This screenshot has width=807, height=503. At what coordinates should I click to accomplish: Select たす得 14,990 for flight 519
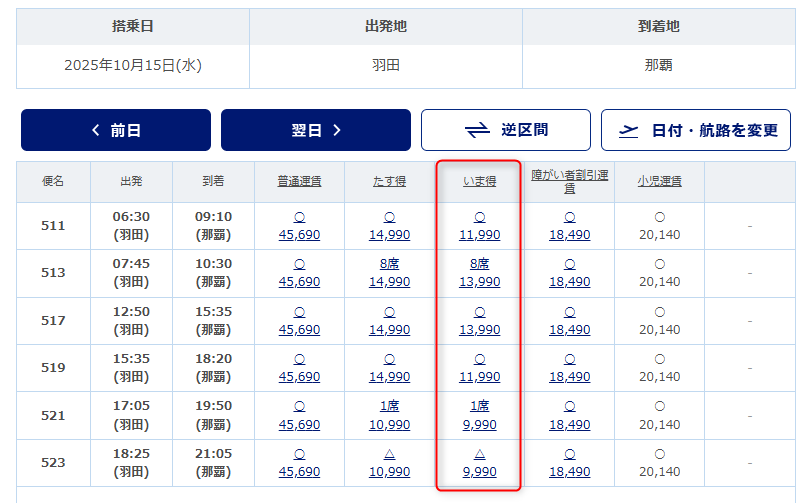[390, 377]
